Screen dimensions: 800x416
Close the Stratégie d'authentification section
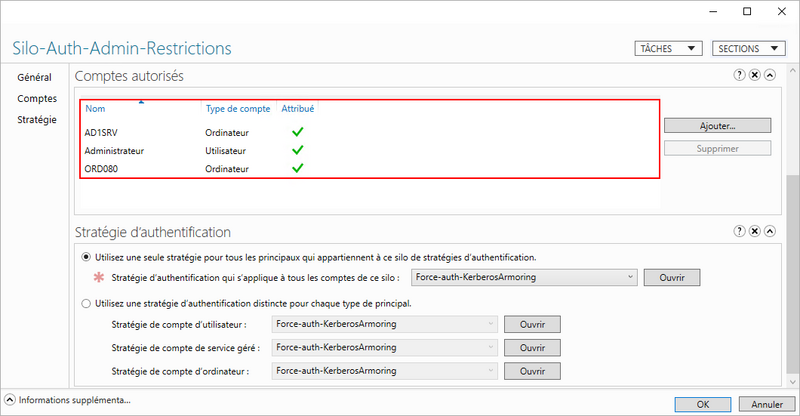click(755, 231)
